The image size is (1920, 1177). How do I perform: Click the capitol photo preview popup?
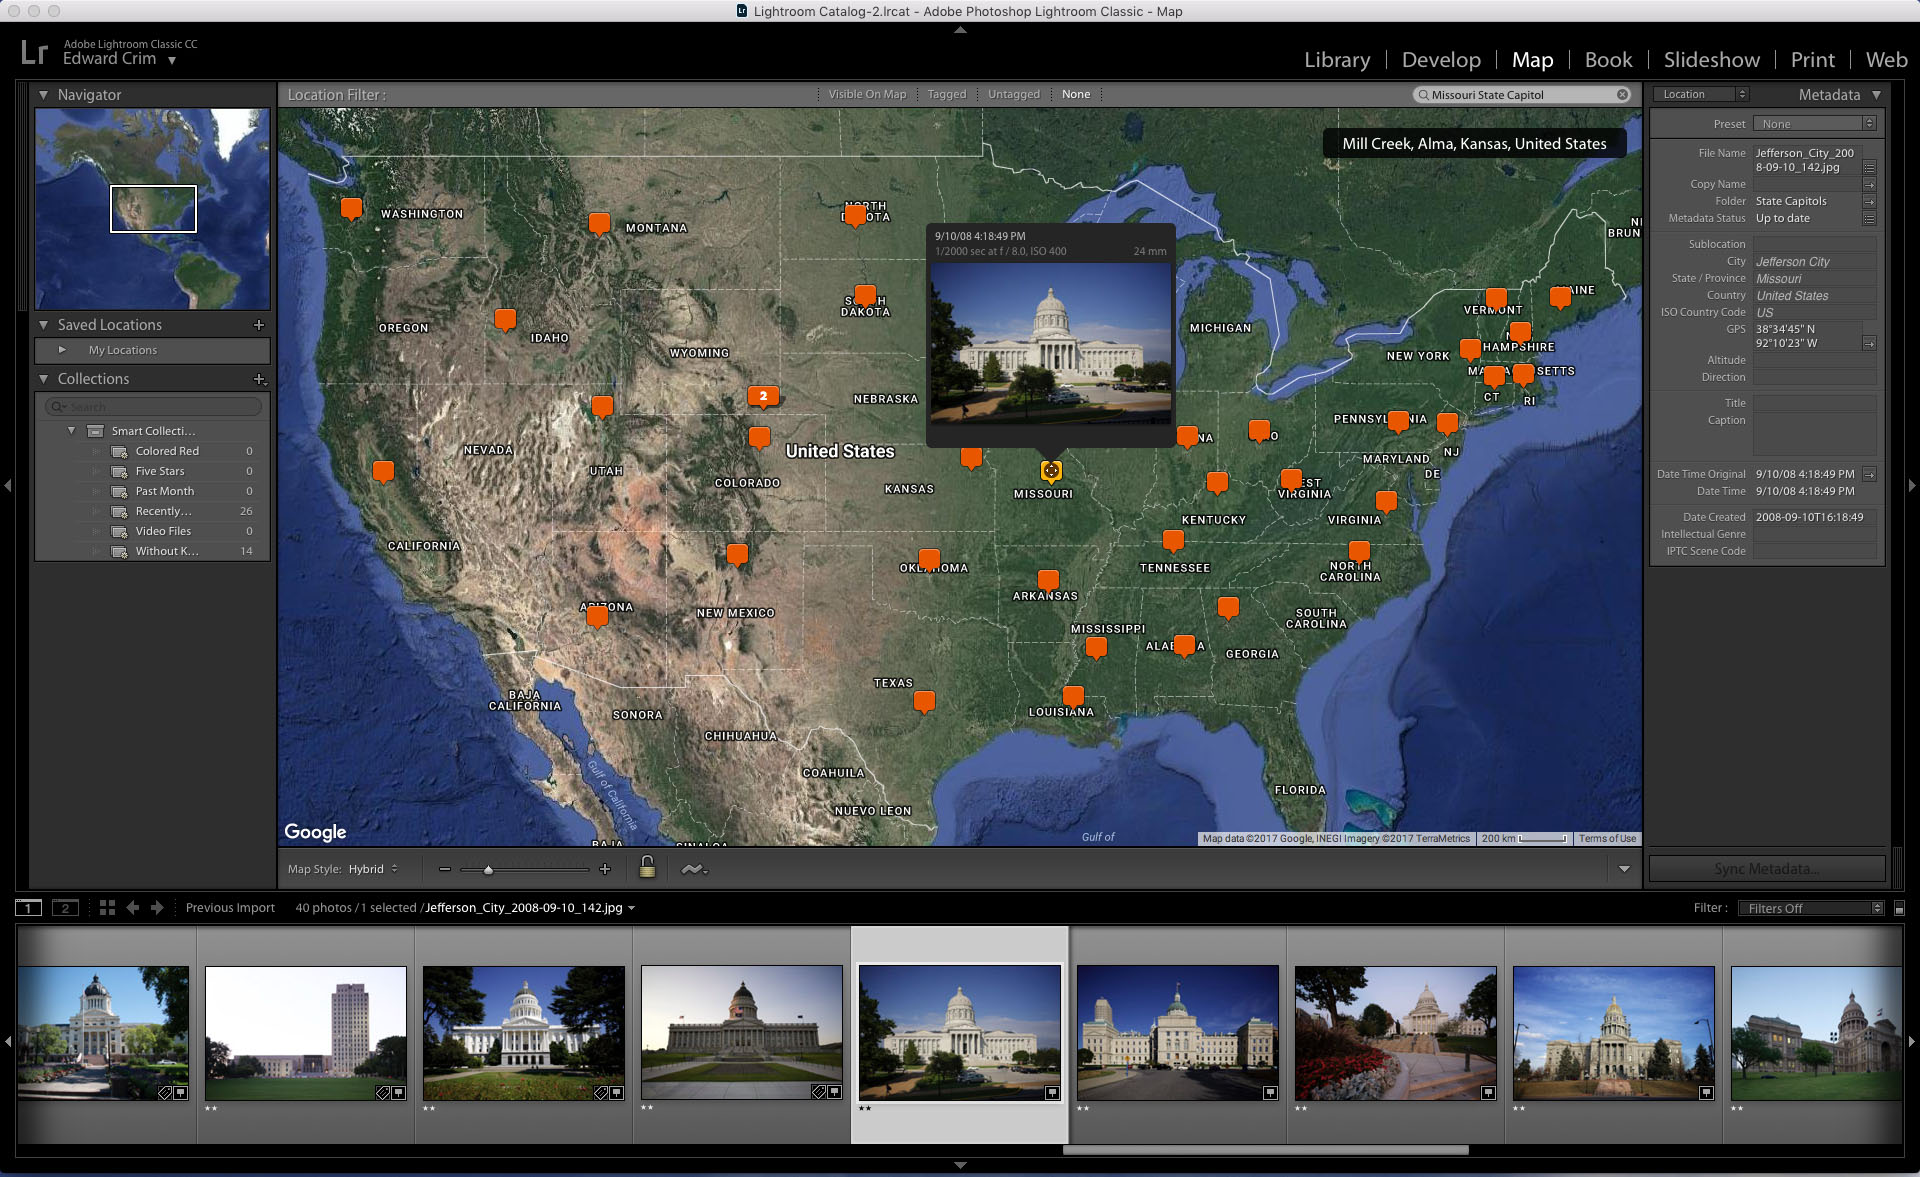(x=1050, y=343)
